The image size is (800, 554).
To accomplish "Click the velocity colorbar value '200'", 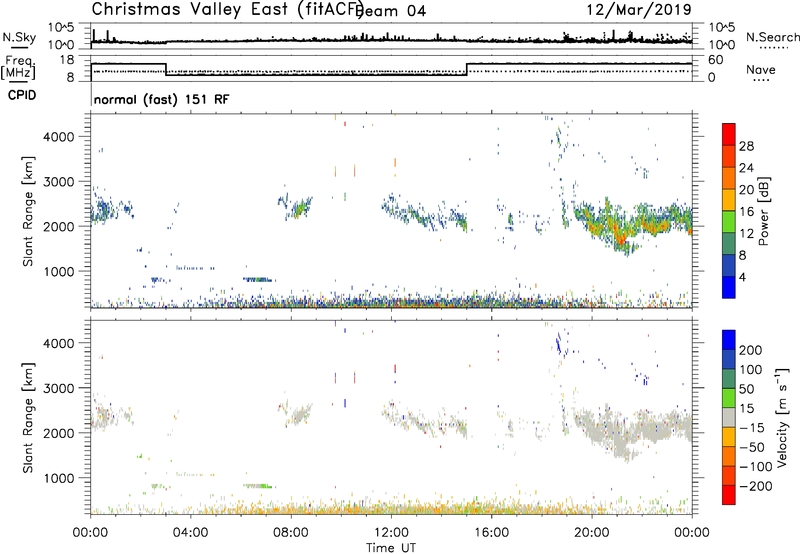I will click(x=751, y=350).
